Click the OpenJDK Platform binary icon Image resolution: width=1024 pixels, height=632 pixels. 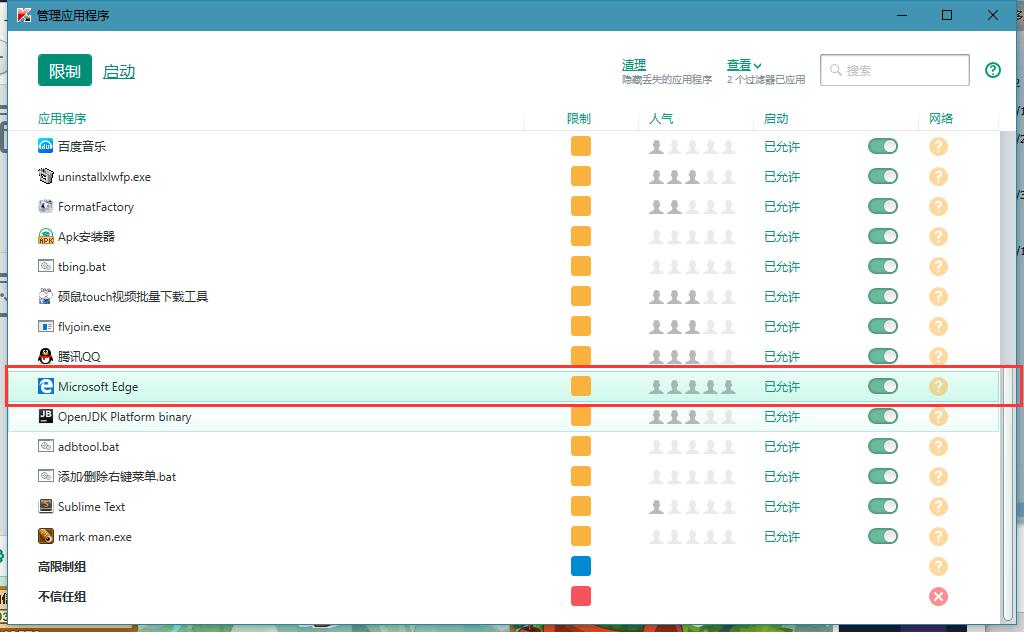coord(45,417)
